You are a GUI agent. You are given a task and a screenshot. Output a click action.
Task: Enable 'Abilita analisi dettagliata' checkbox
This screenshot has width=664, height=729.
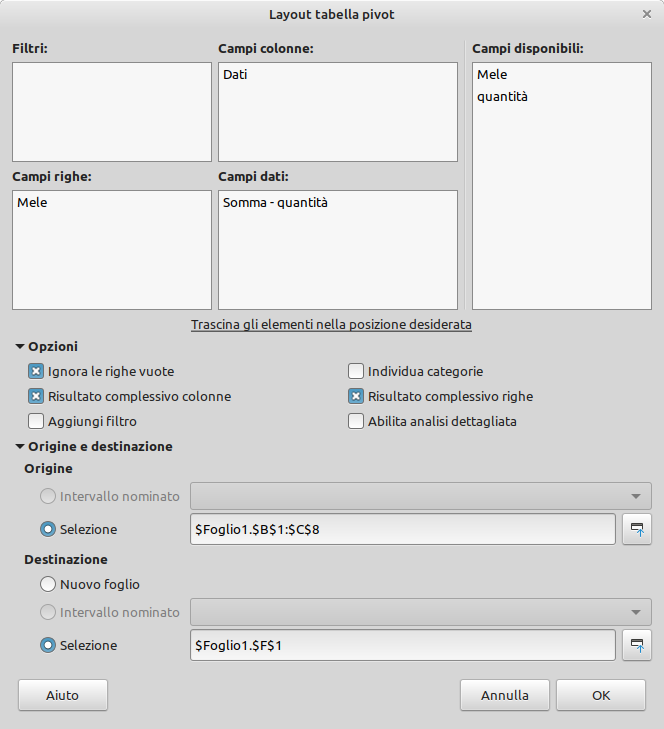[356, 421]
